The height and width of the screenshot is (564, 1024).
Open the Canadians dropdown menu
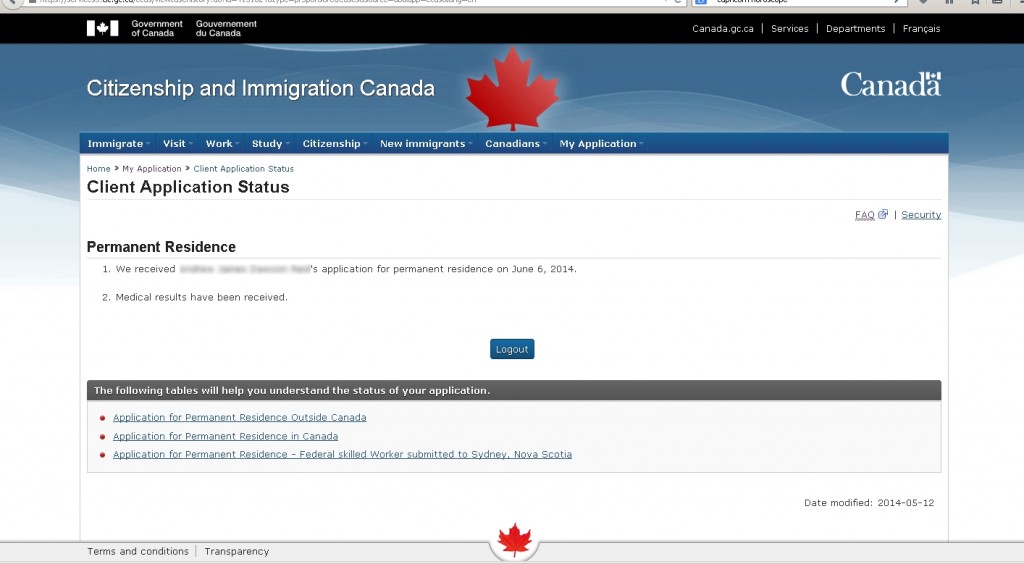(x=515, y=144)
